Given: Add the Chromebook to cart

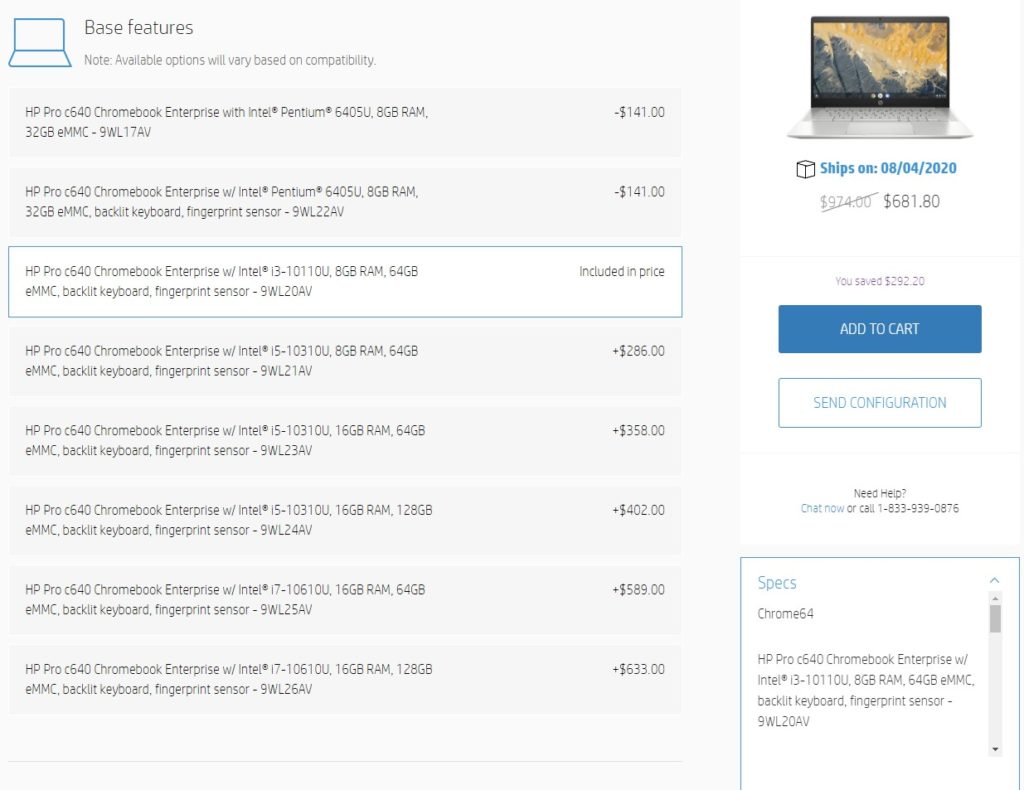Looking at the screenshot, I should point(879,329).
